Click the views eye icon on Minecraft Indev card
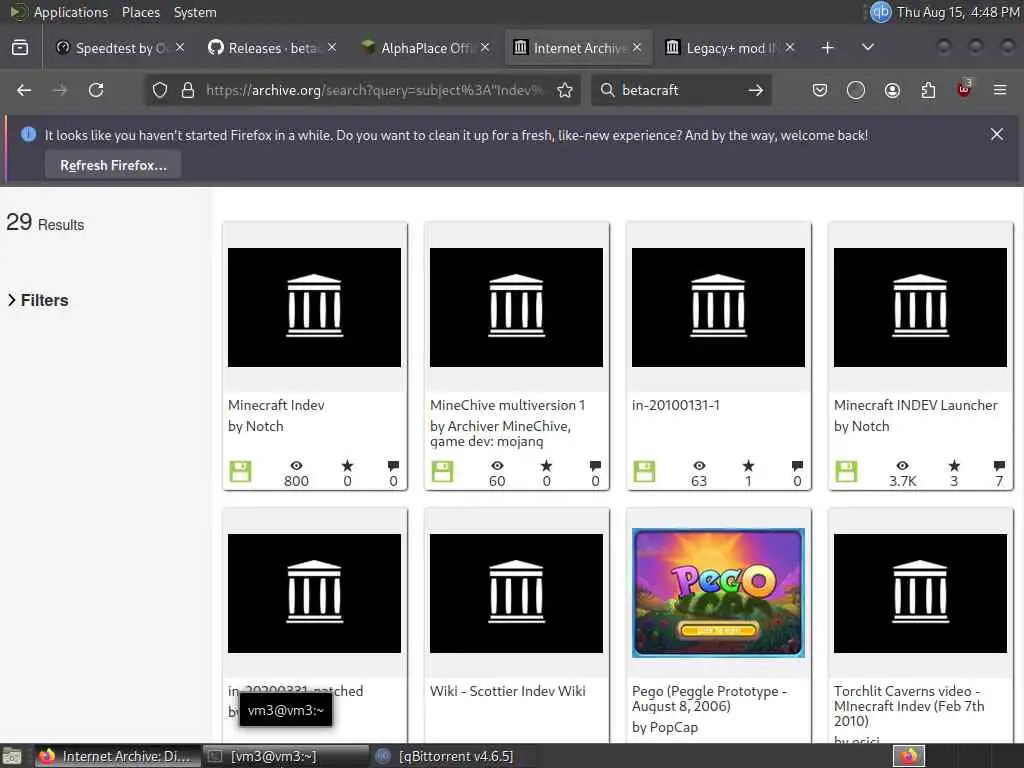The height and width of the screenshot is (768, 1024). pyautogui.click(x=296, y=466)
